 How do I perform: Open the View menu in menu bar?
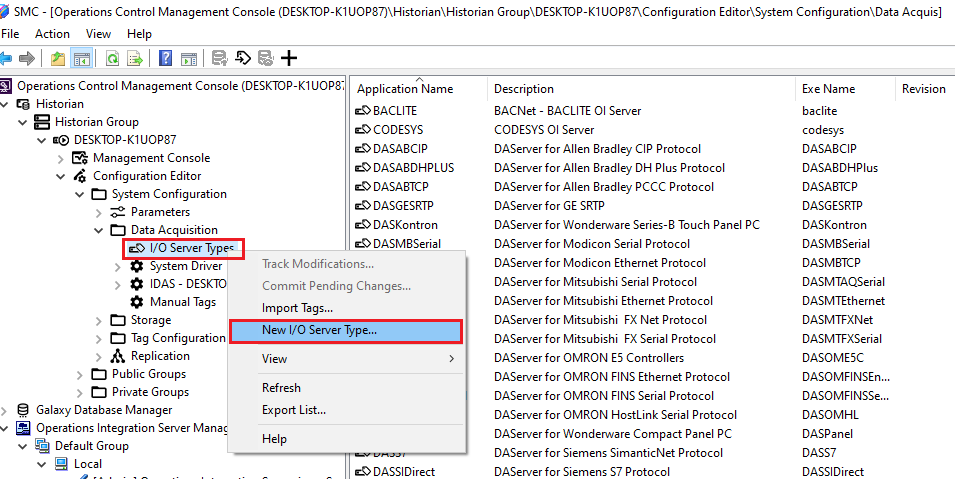coord(99,34)
